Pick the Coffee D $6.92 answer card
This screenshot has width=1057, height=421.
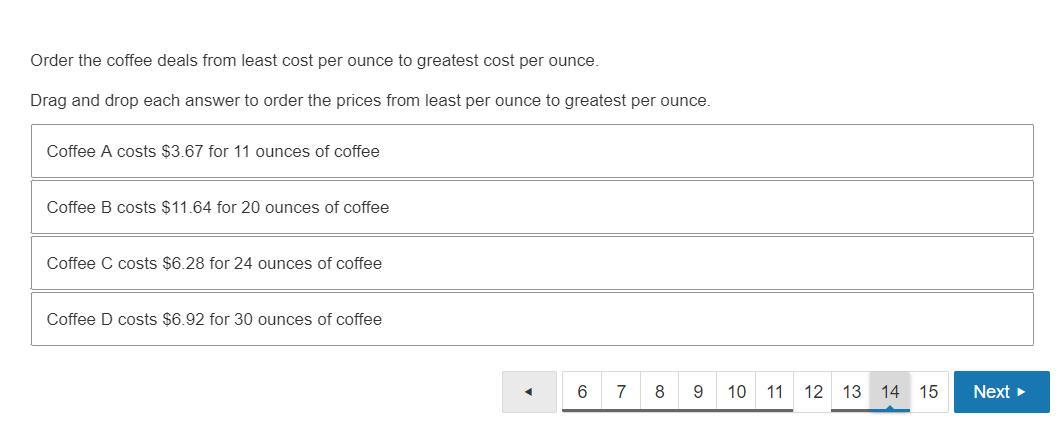pyautogui.click(x=531, y=320)
